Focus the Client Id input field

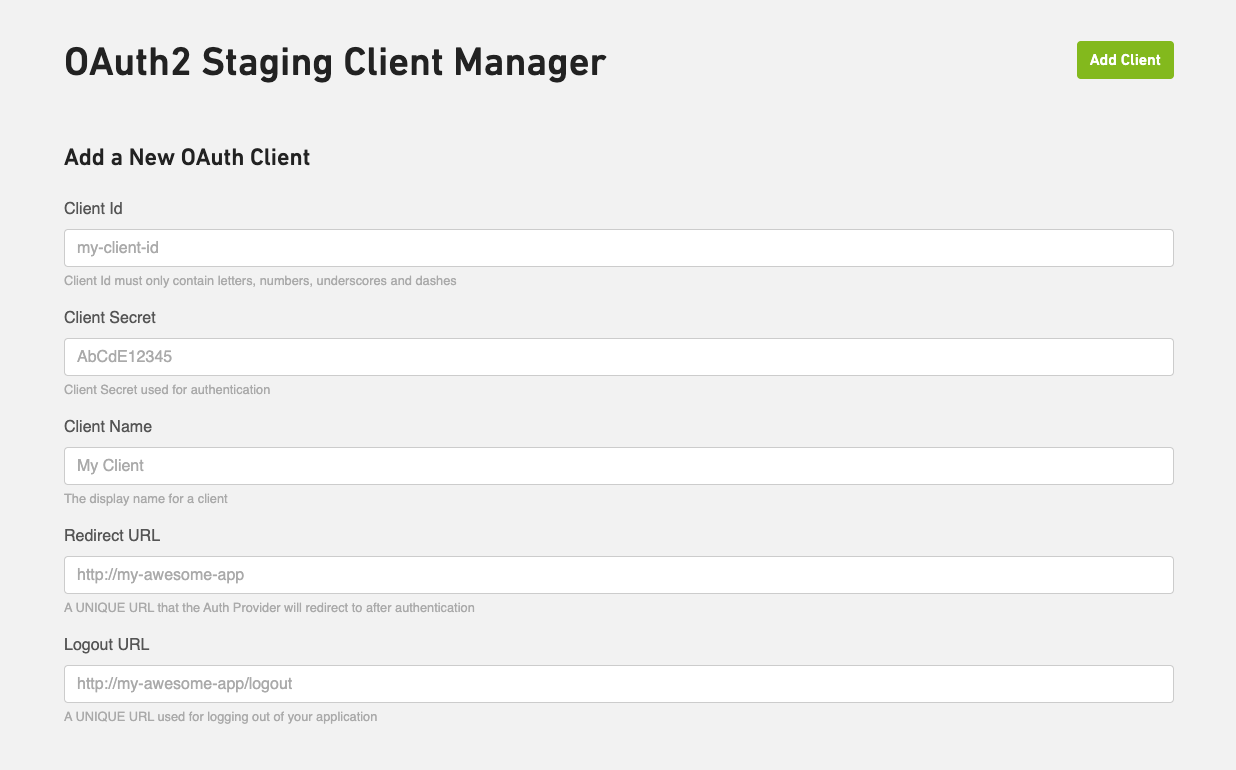click(x=618, y=248)
